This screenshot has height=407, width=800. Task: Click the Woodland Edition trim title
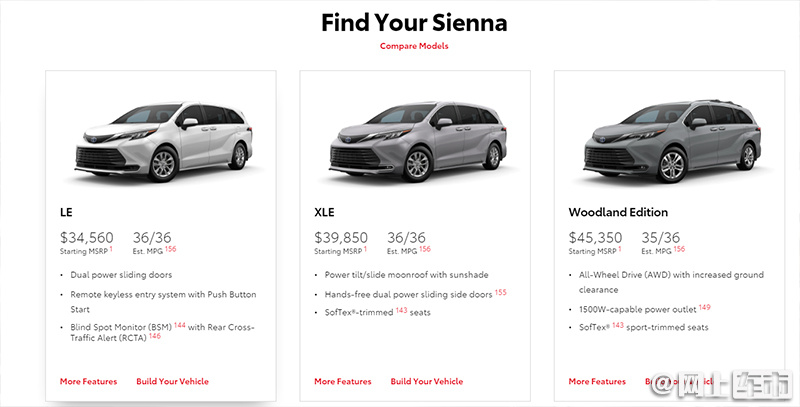click(618, 212)
